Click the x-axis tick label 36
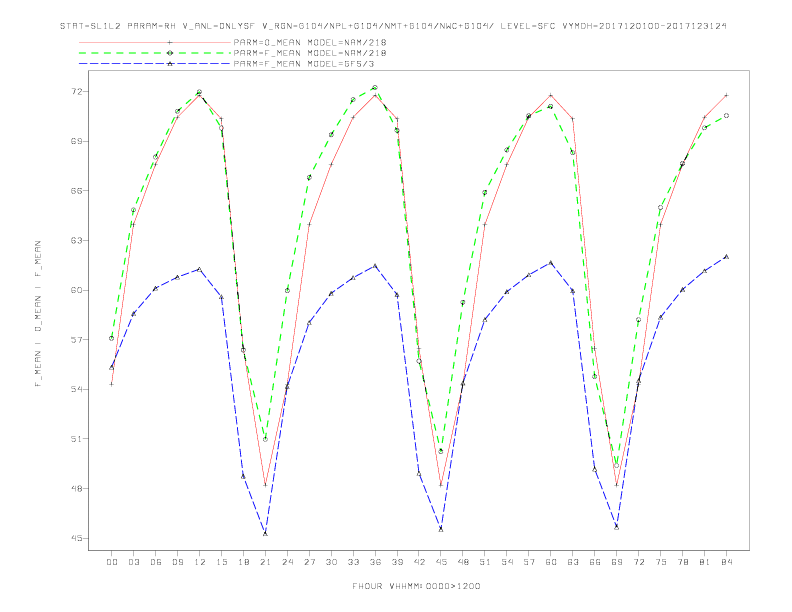The image size is (792, 612). [375, 562]
